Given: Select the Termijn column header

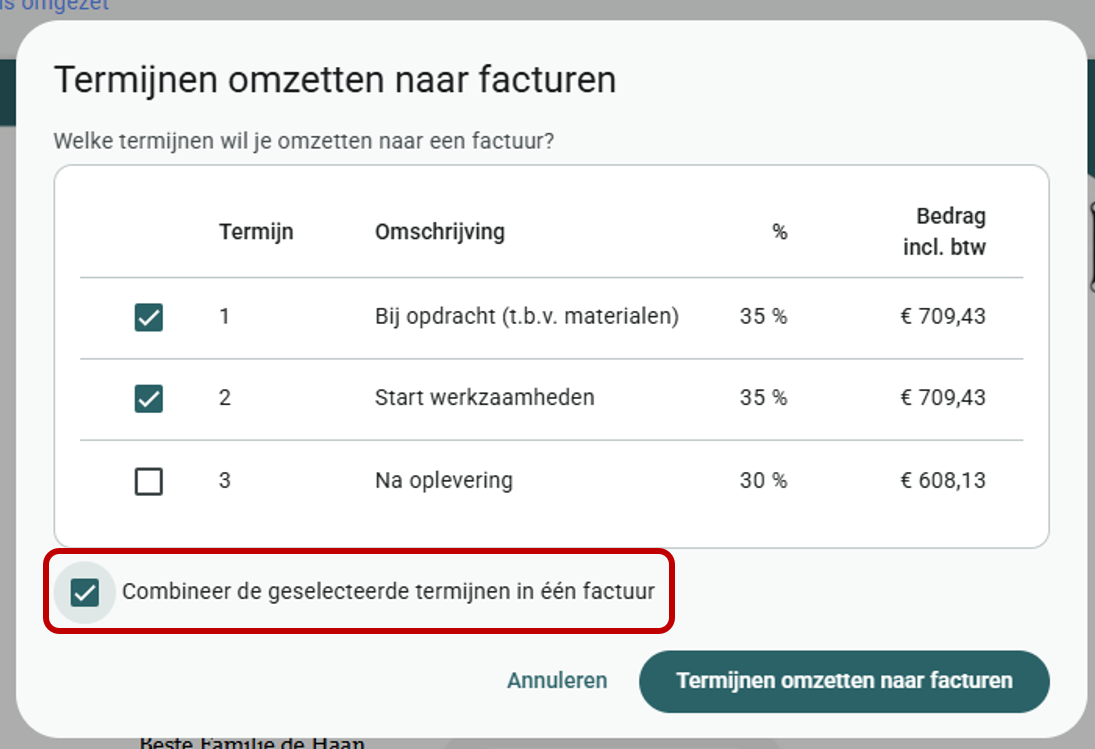Looking at the screenshot, I should click(256, 232).
